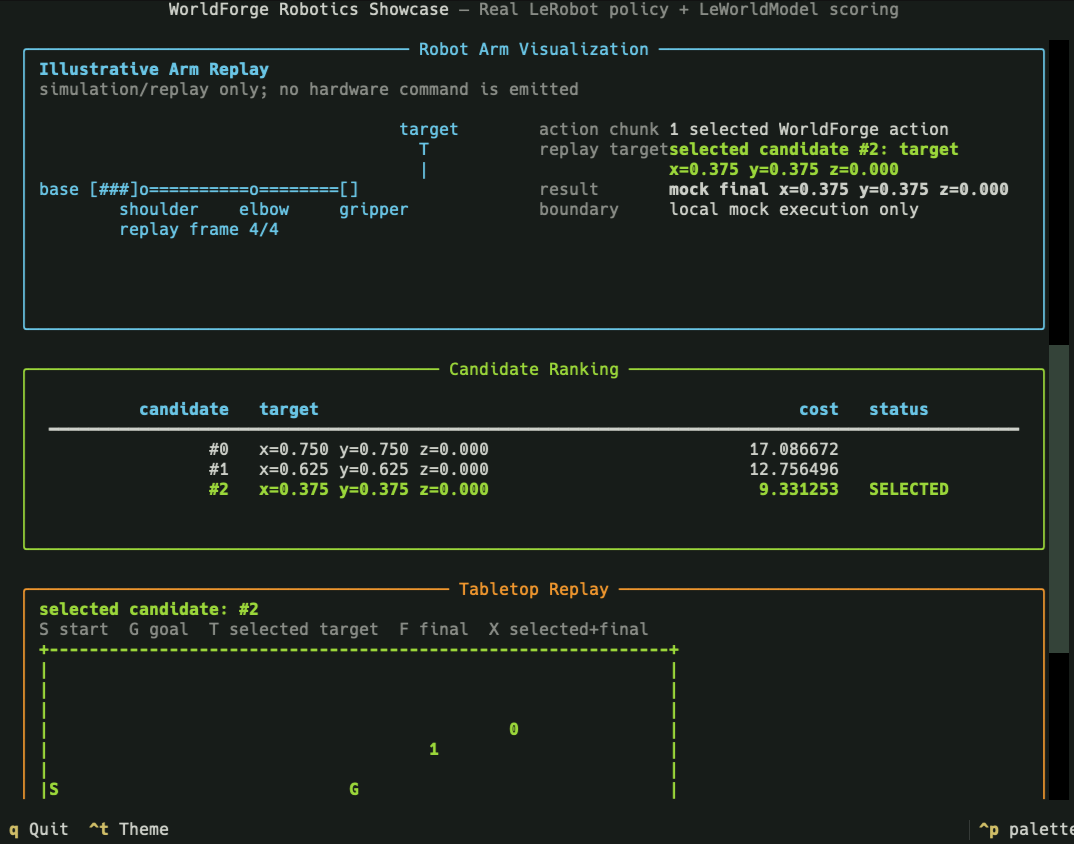1074x844 pixels.
Task: Select the candidate #0 row label
Action: [219, 449]
